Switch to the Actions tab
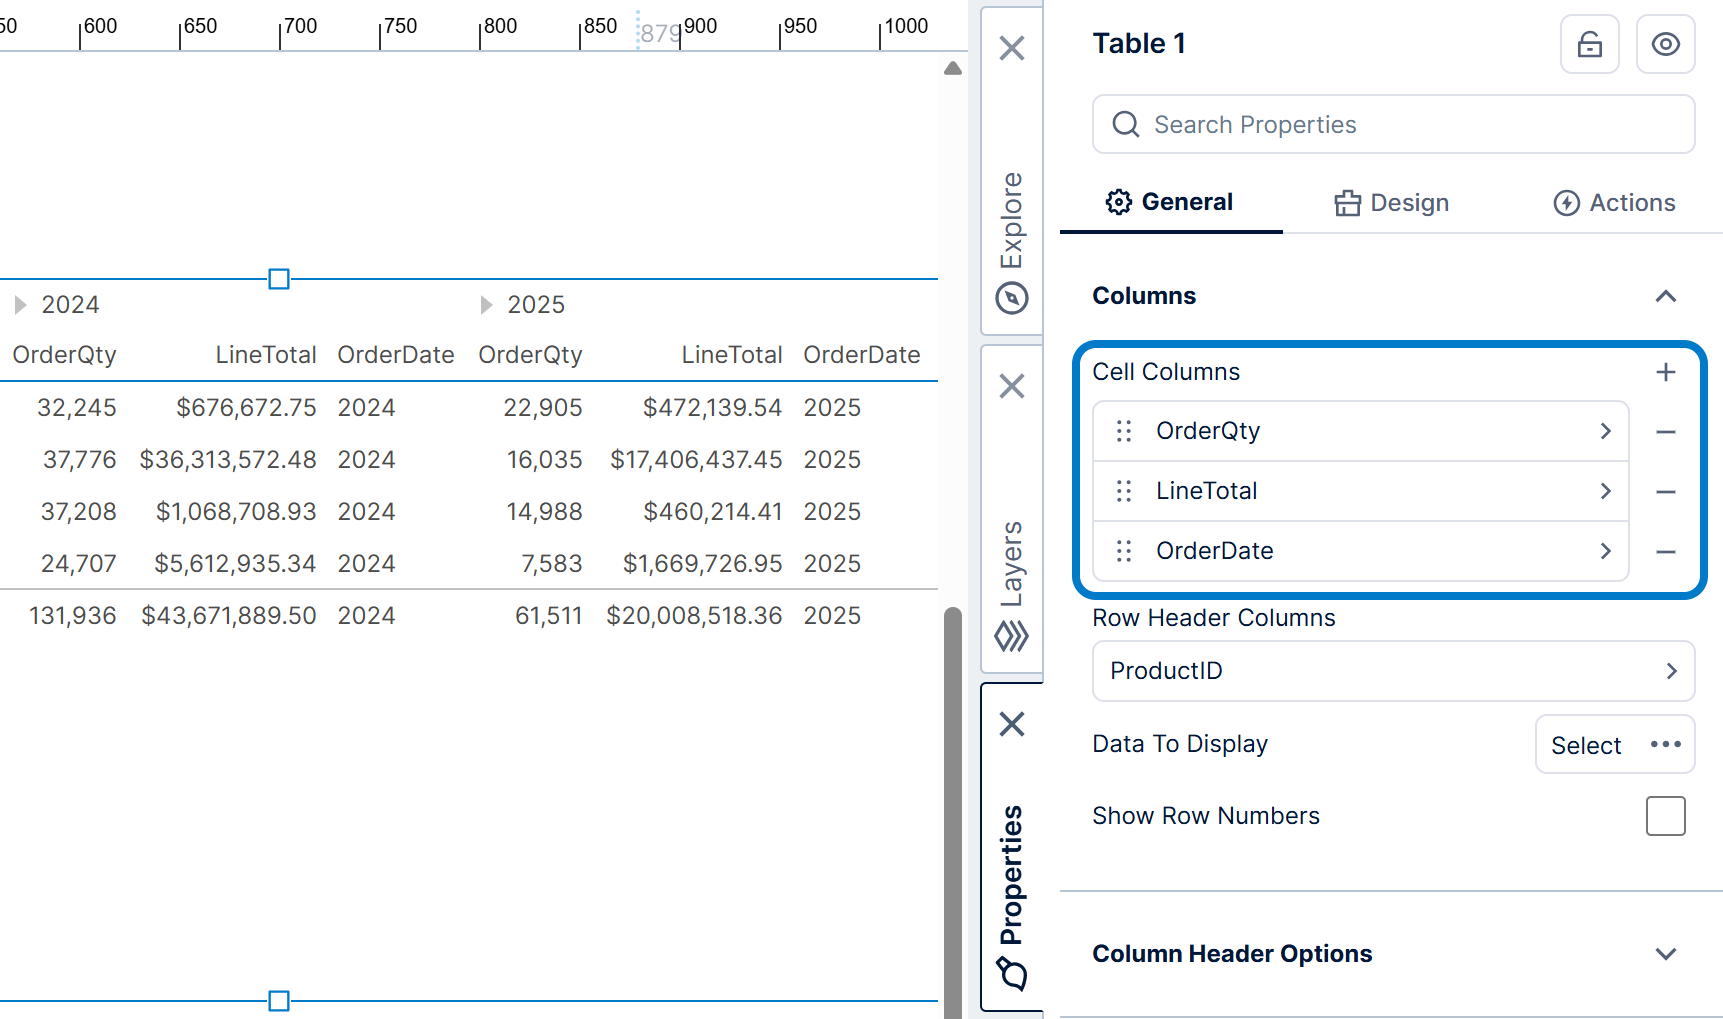 (x=1614, y=203)
